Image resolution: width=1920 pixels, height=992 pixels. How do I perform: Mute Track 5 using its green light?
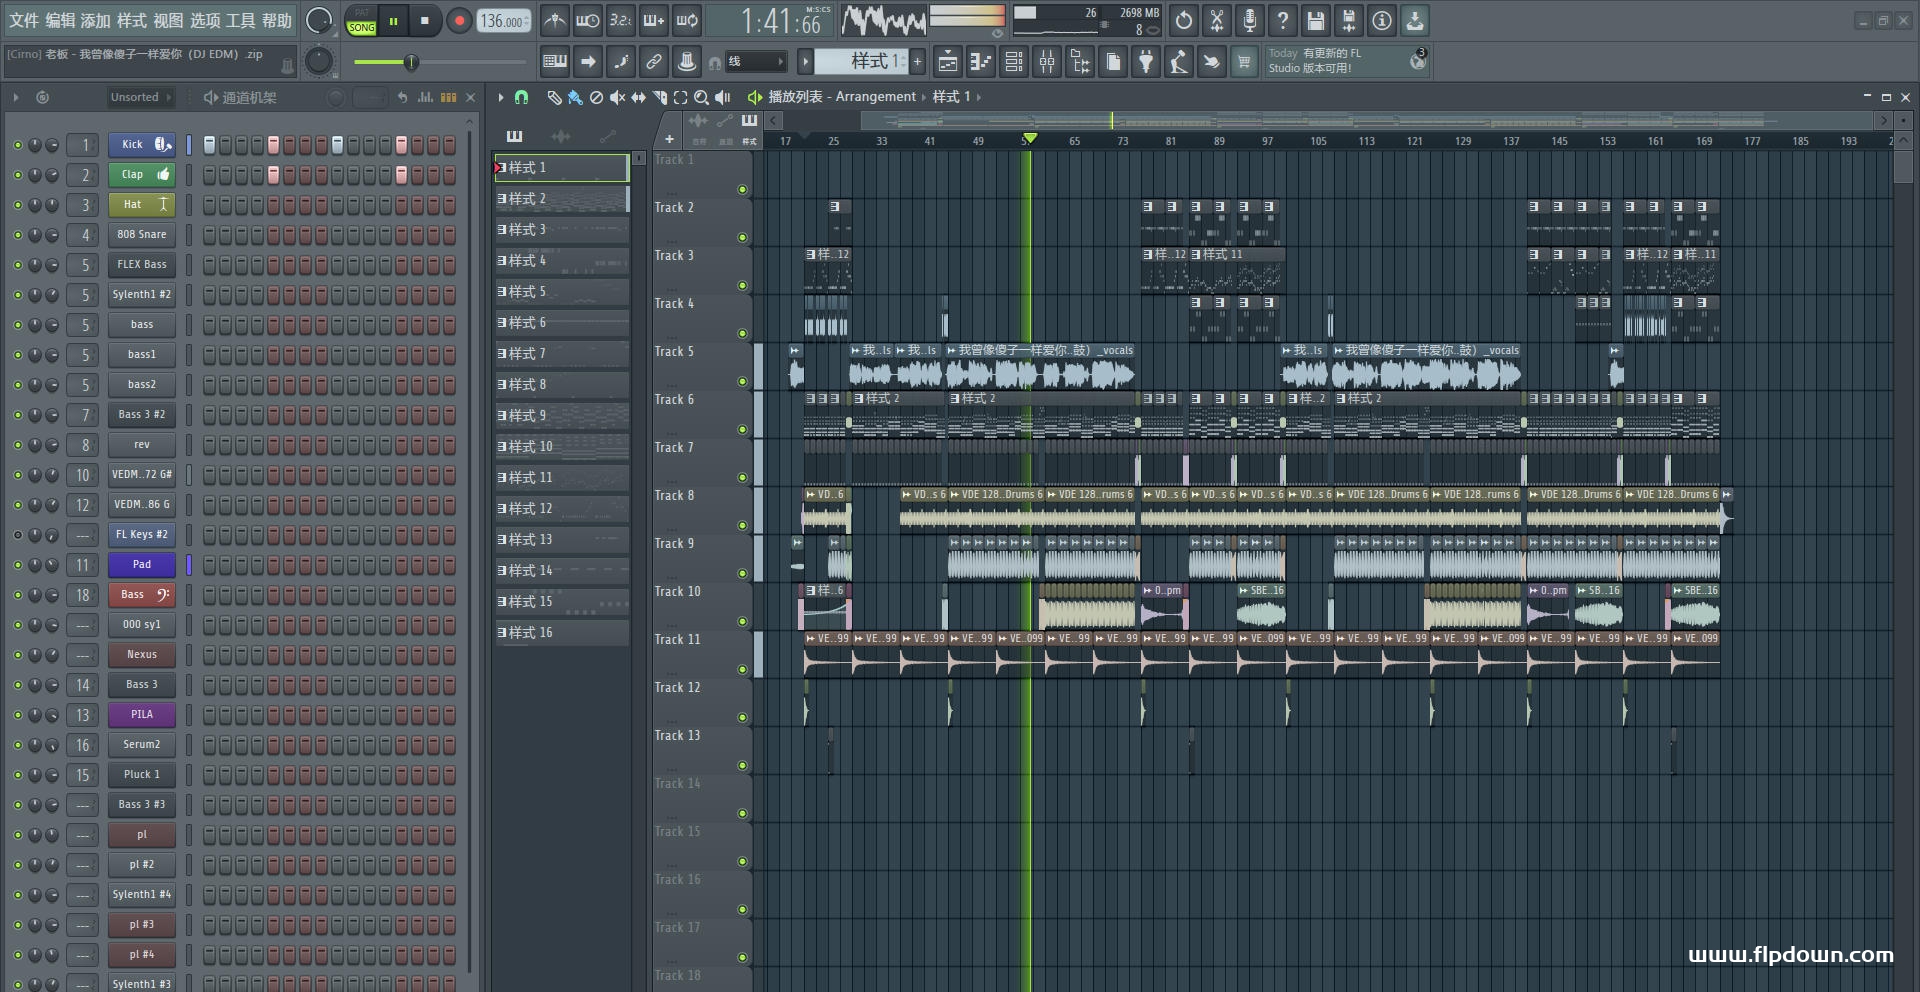point(742,381)
